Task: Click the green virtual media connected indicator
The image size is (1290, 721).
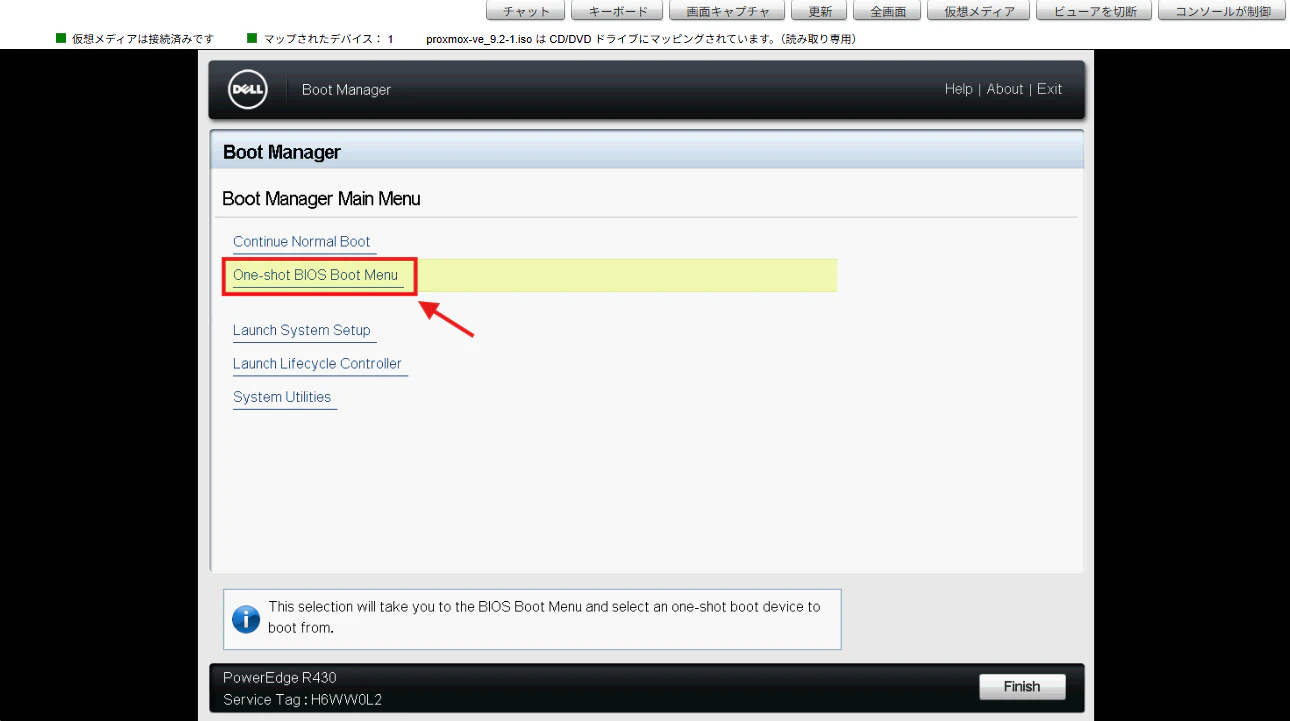Action: (x=61, y=38)
